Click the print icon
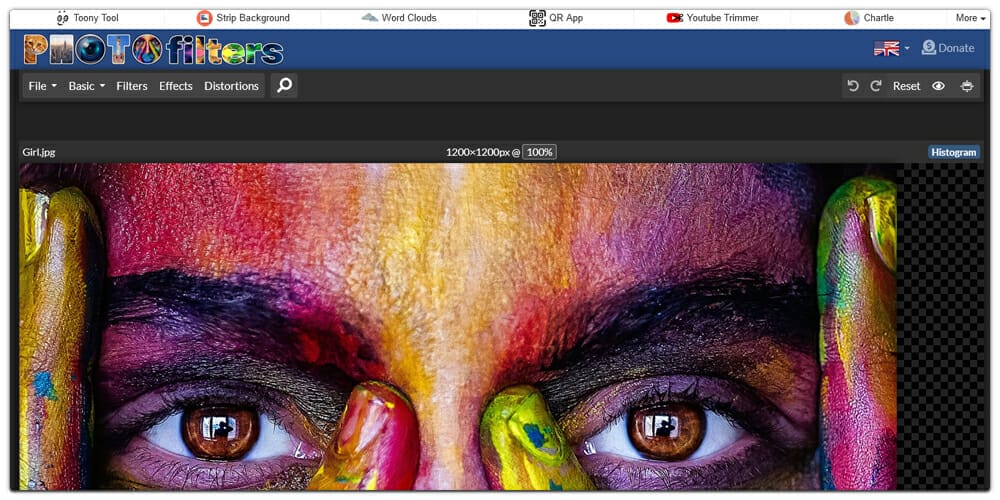 (x=967, y=86)
